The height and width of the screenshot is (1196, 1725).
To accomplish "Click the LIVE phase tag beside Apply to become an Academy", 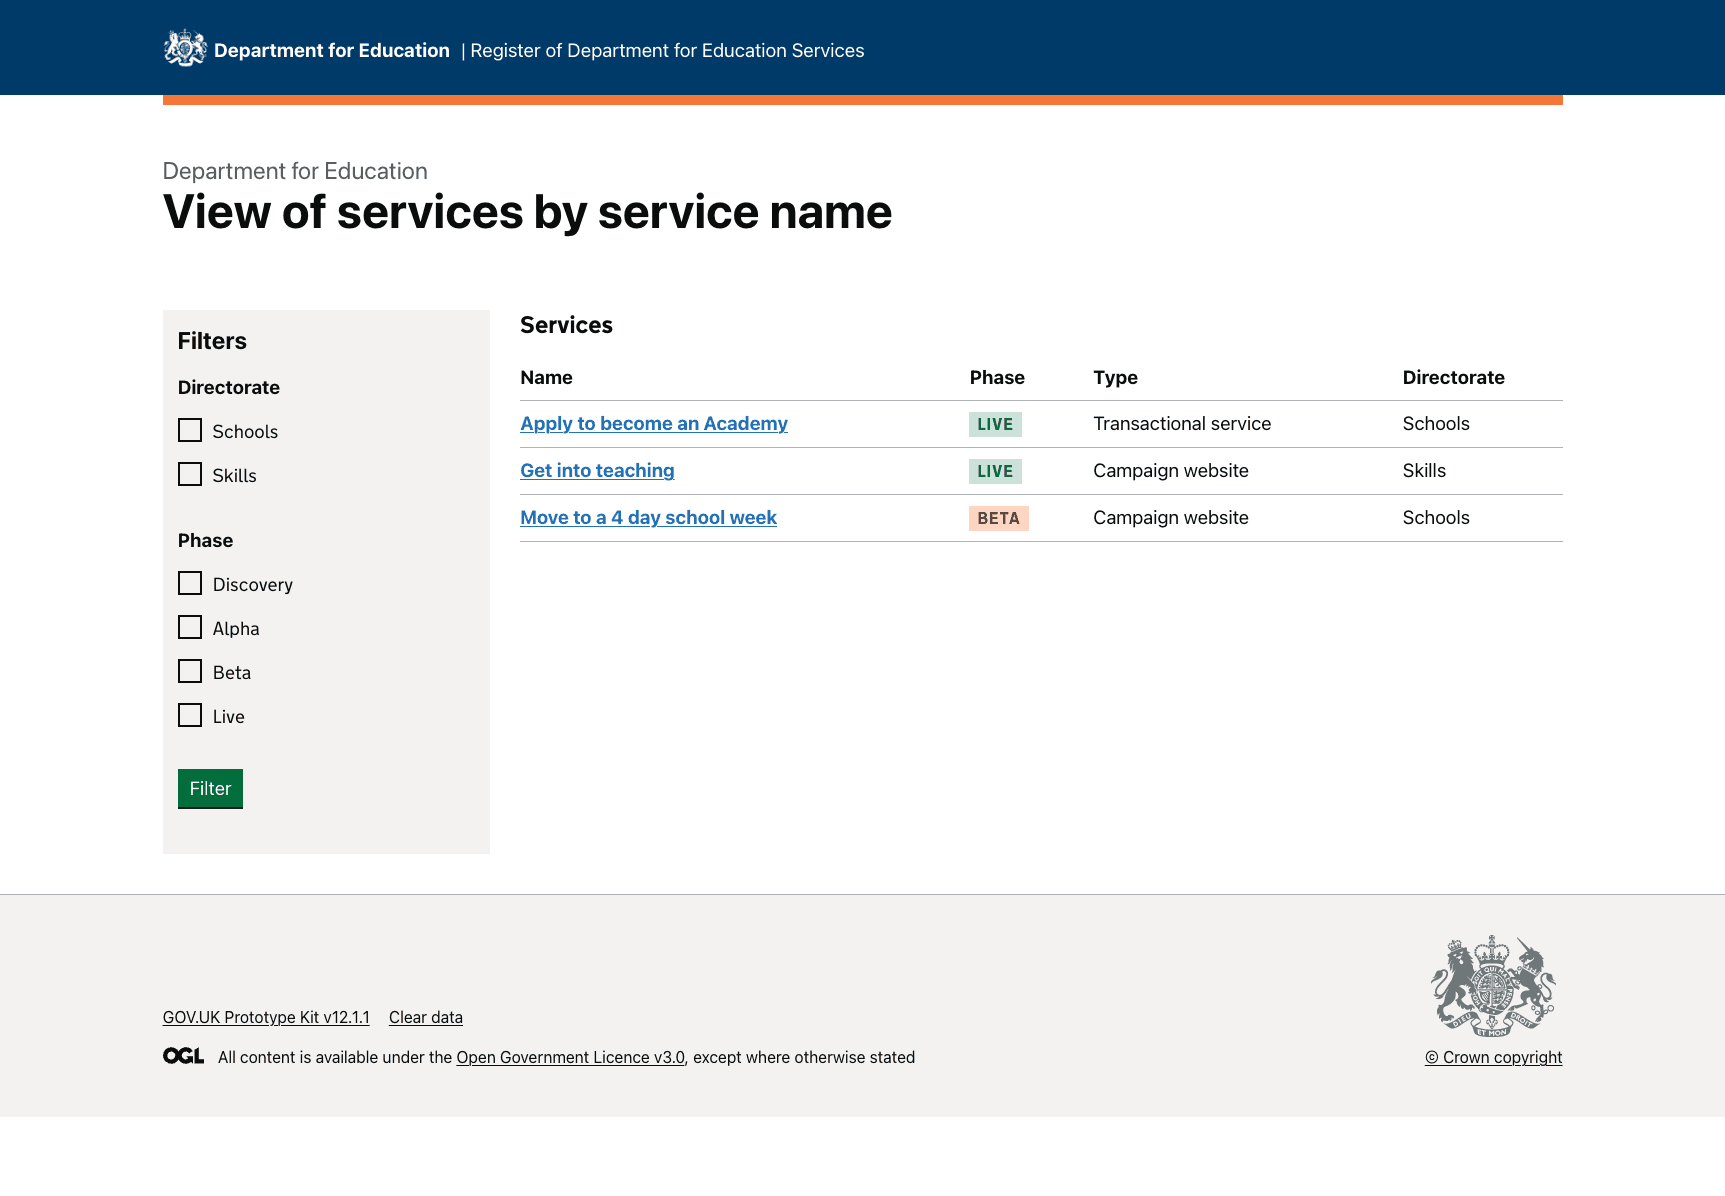I will pos(994,424).
